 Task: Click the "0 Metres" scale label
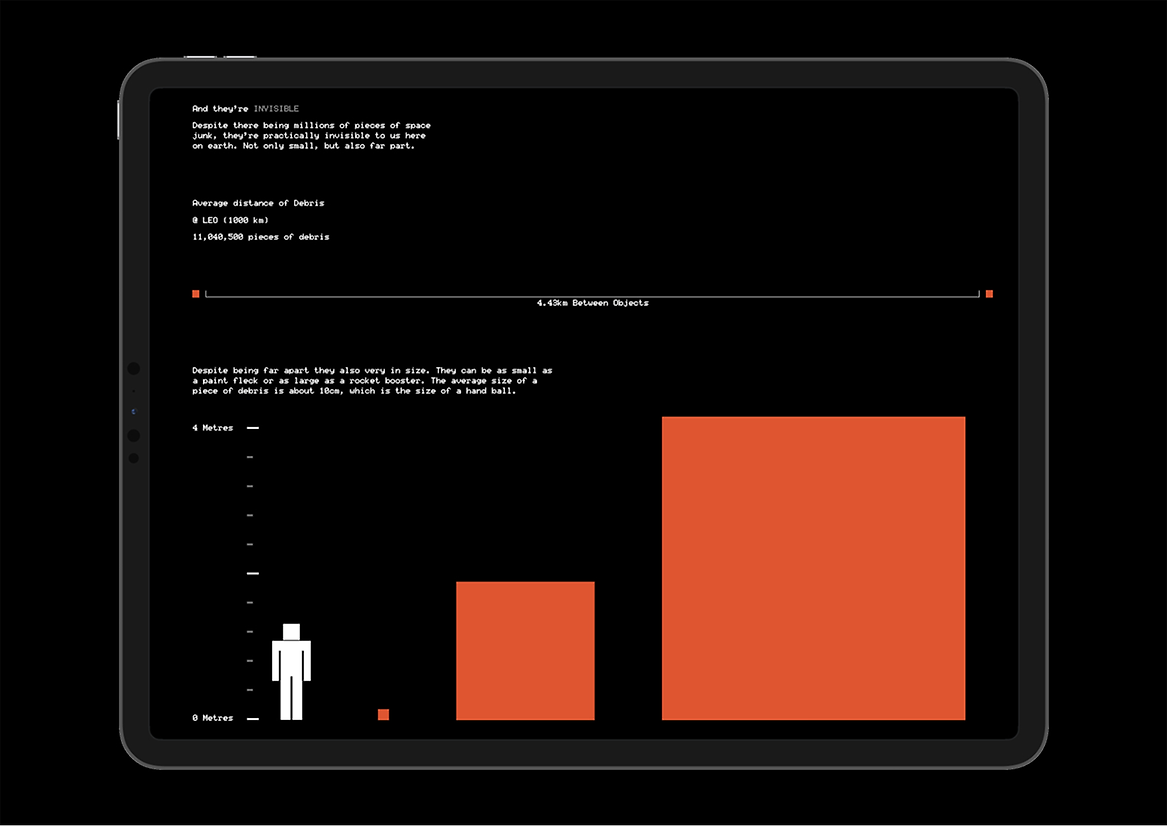click(x=212, y=718)
